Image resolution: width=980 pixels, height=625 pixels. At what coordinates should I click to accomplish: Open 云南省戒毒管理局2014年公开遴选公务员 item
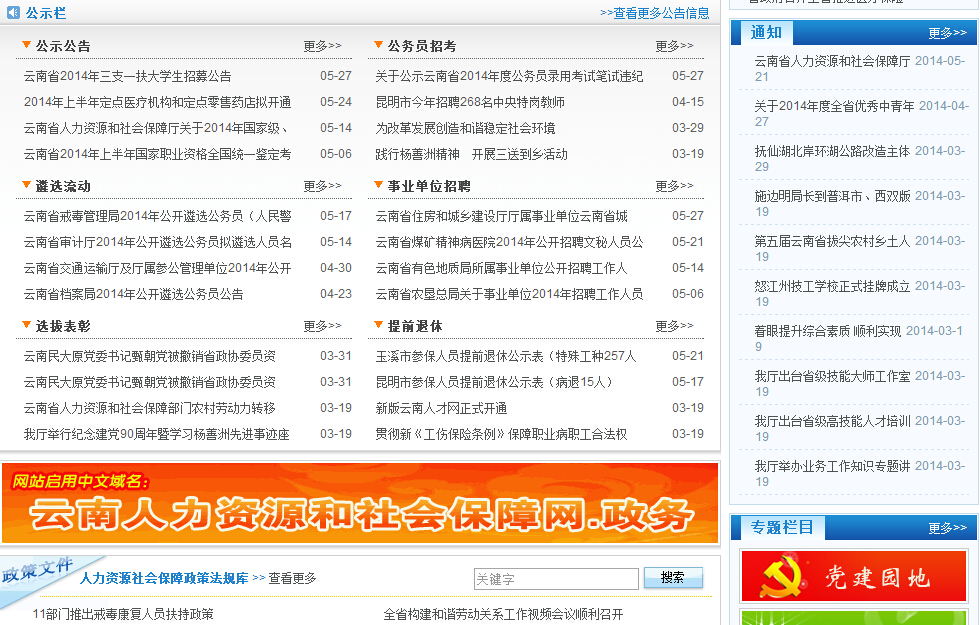tap(158, 216)
